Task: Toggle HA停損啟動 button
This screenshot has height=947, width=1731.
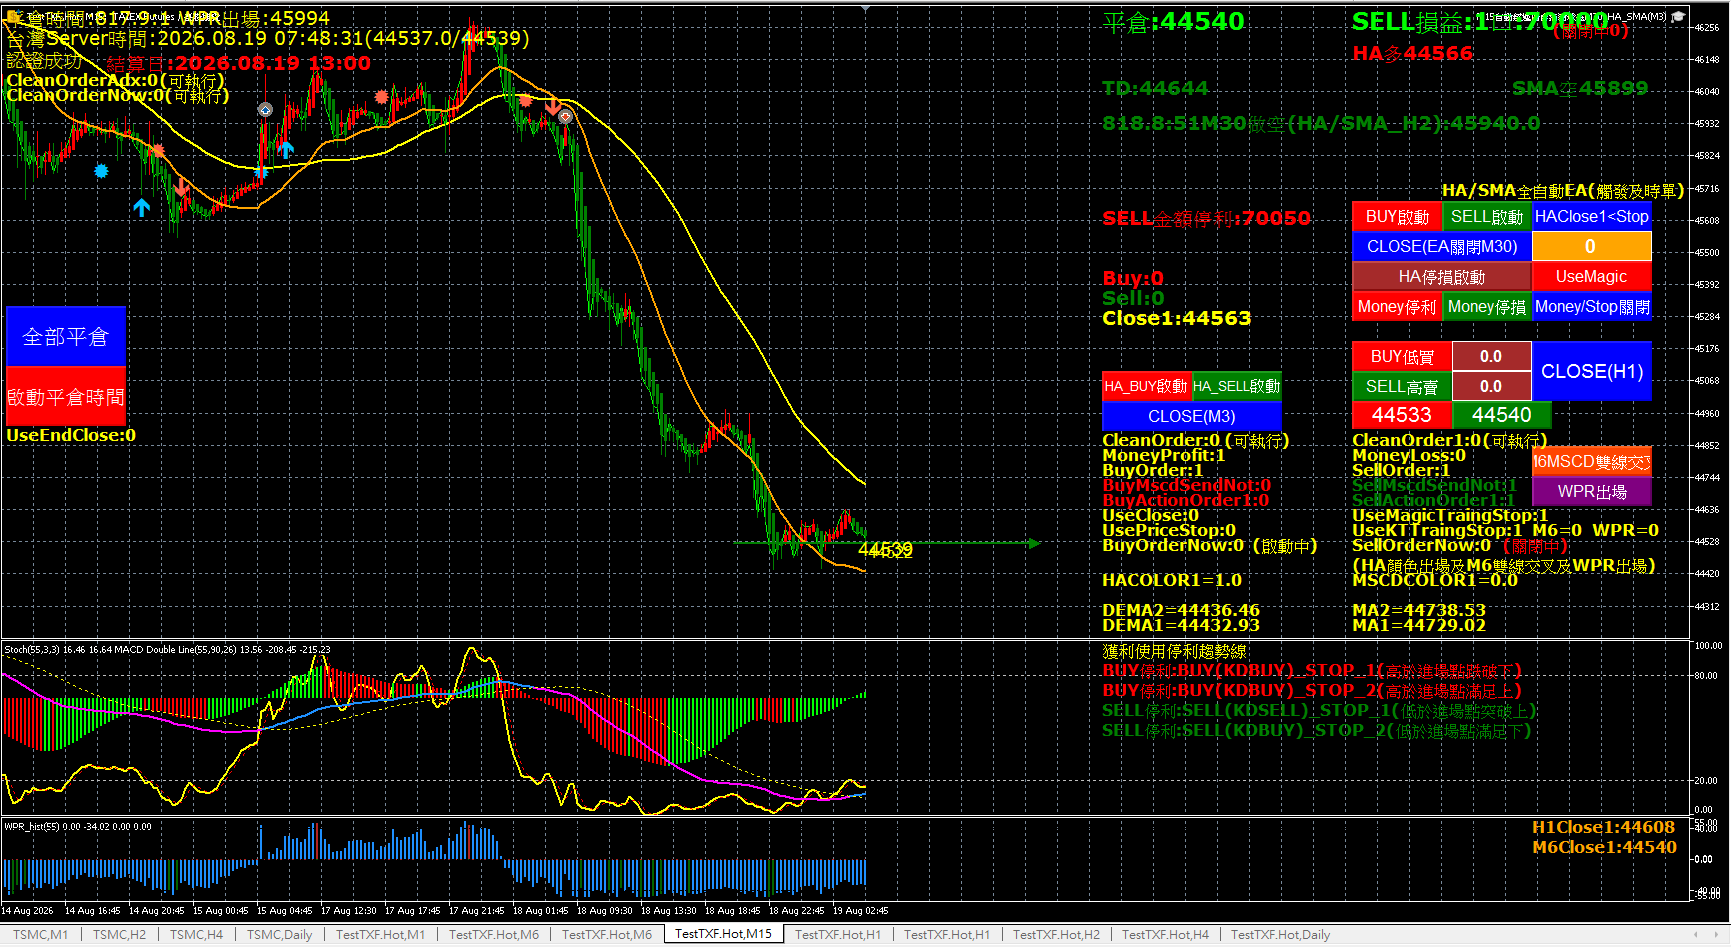Action: [x=1442, y=277]
